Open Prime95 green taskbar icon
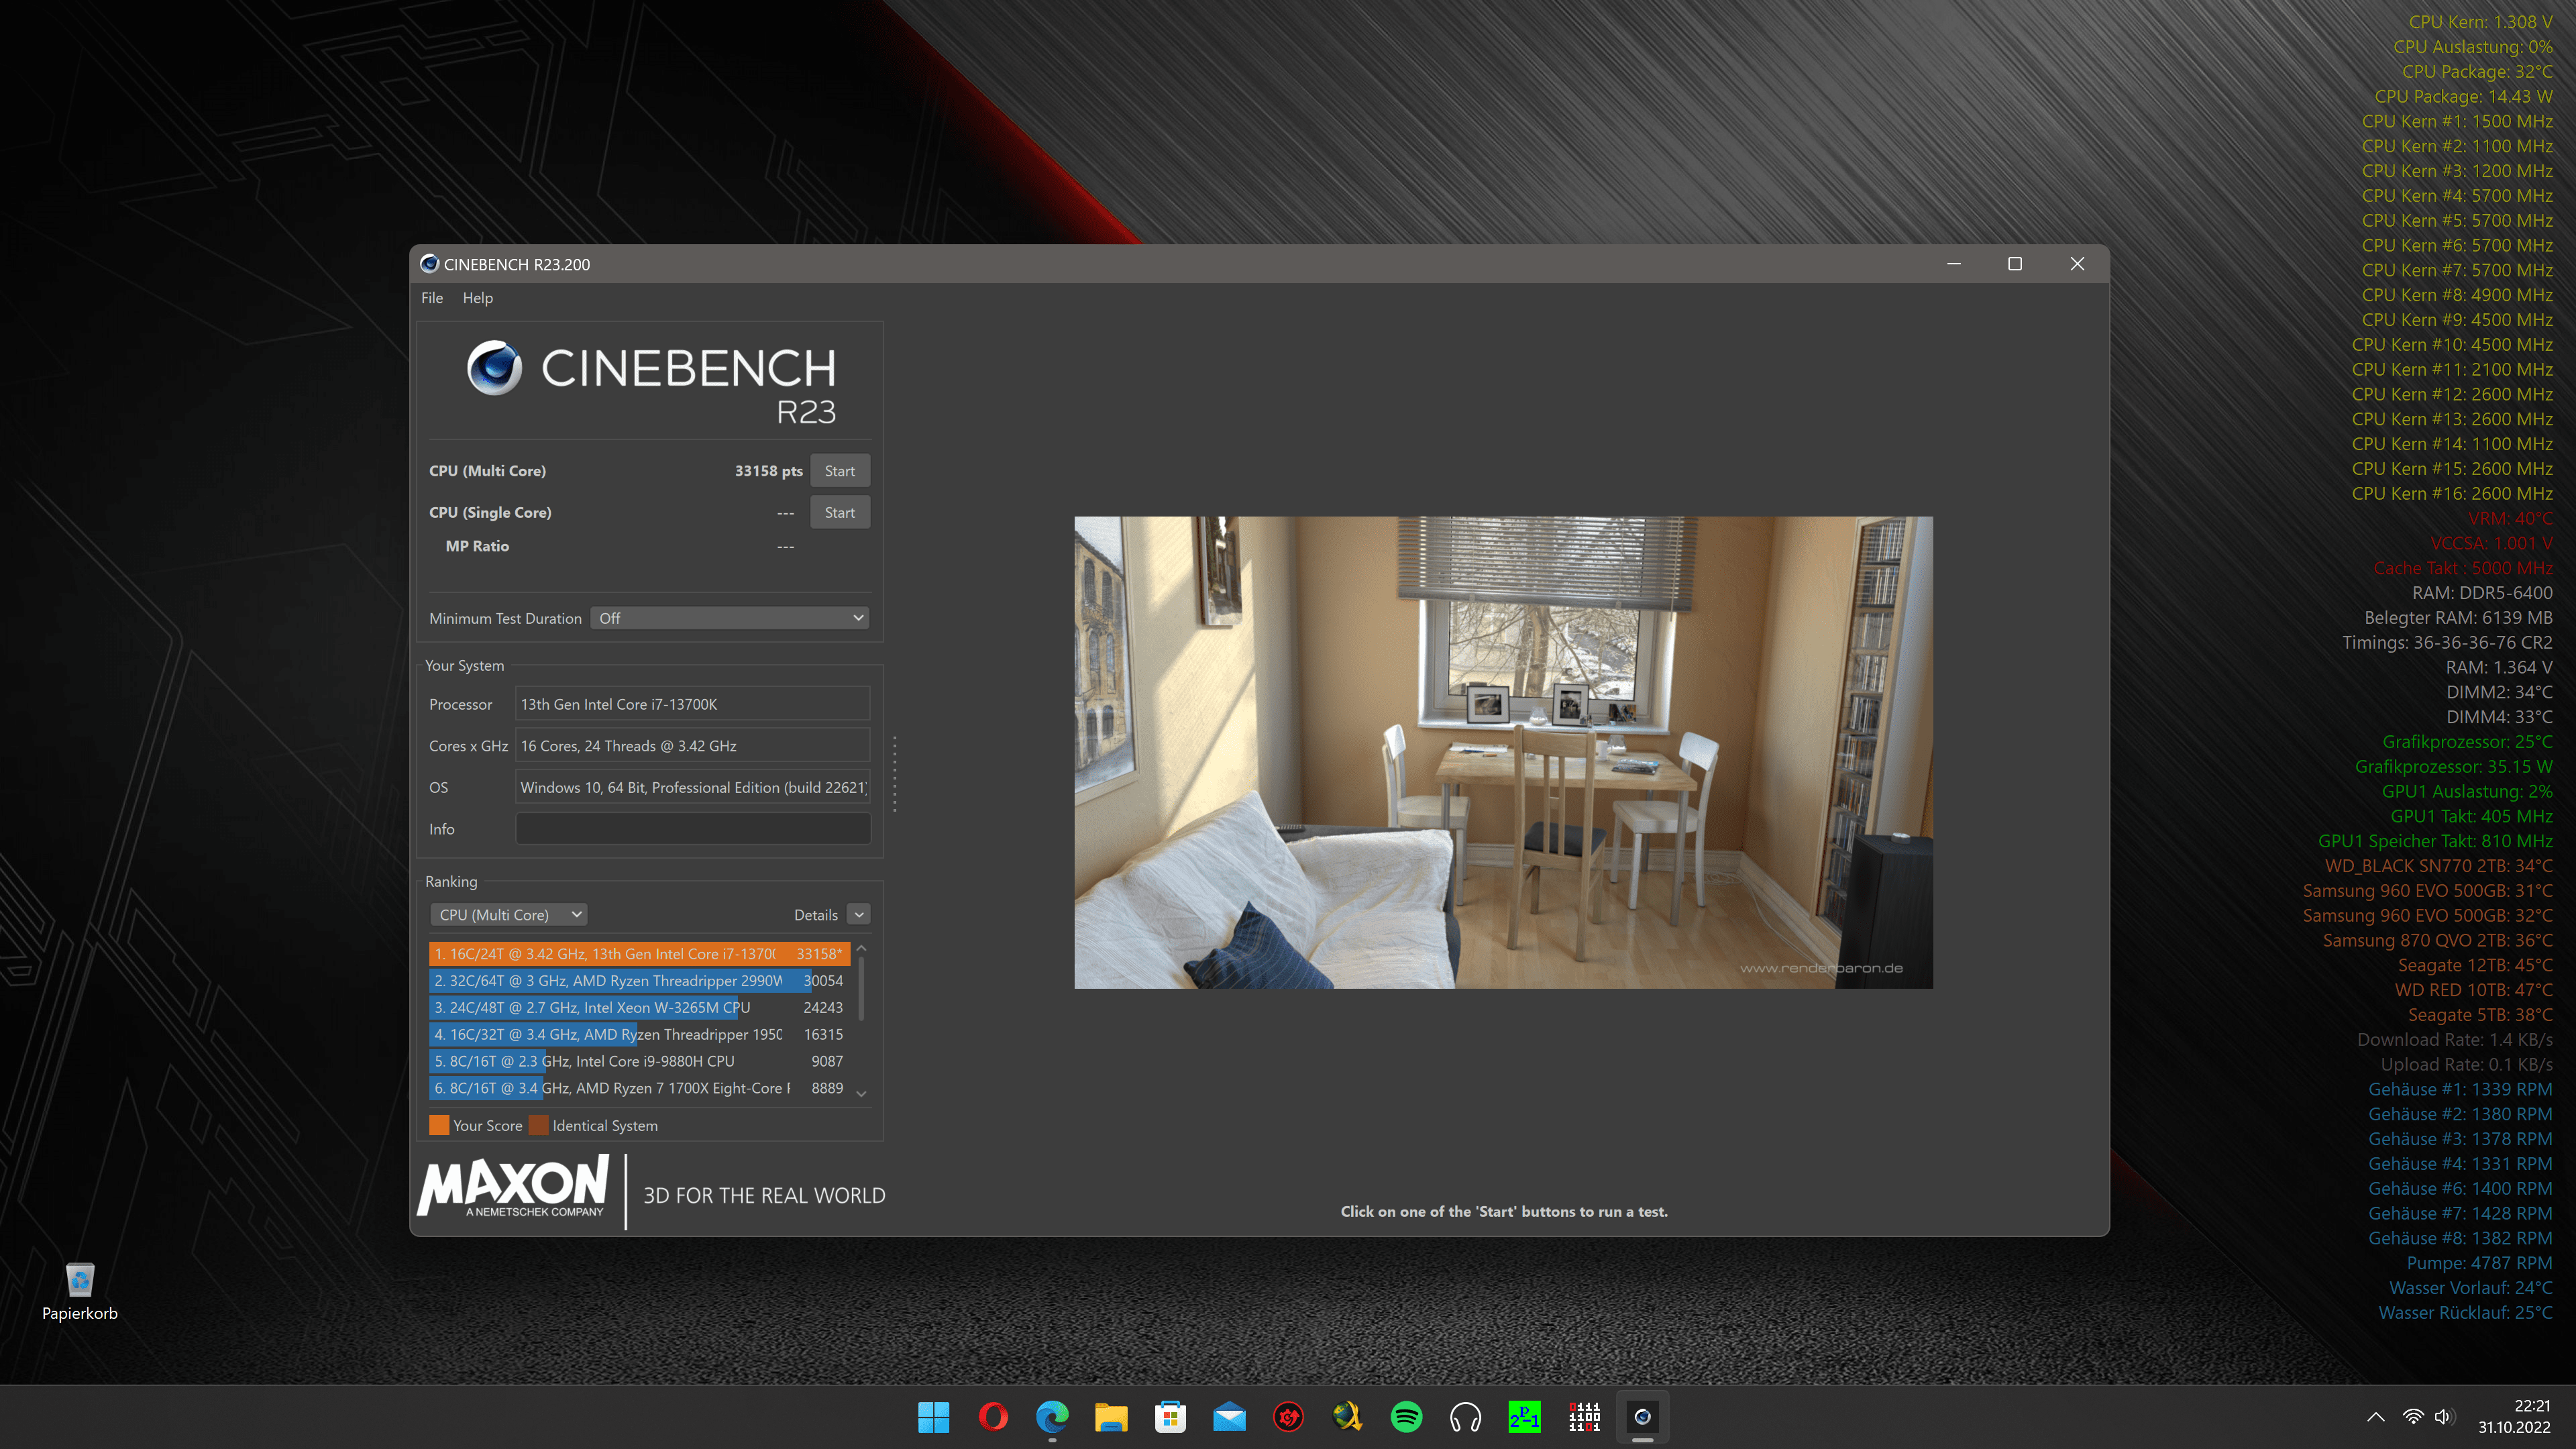This screenshot has height=1449, width=2576. point(1524,1417)
